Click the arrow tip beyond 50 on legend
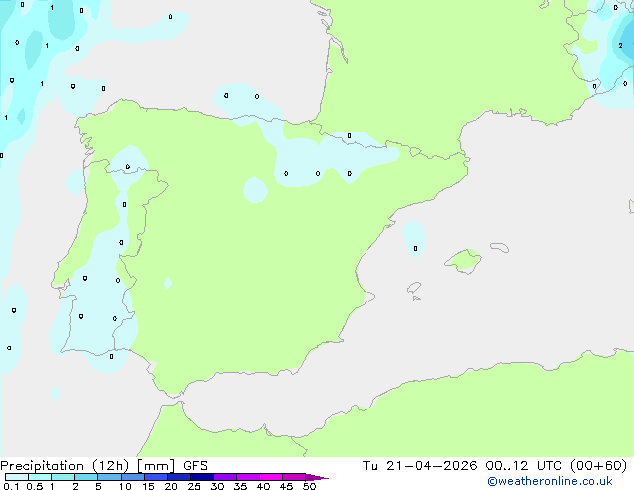The image size is (634, 490). click(x=317, y=477)
